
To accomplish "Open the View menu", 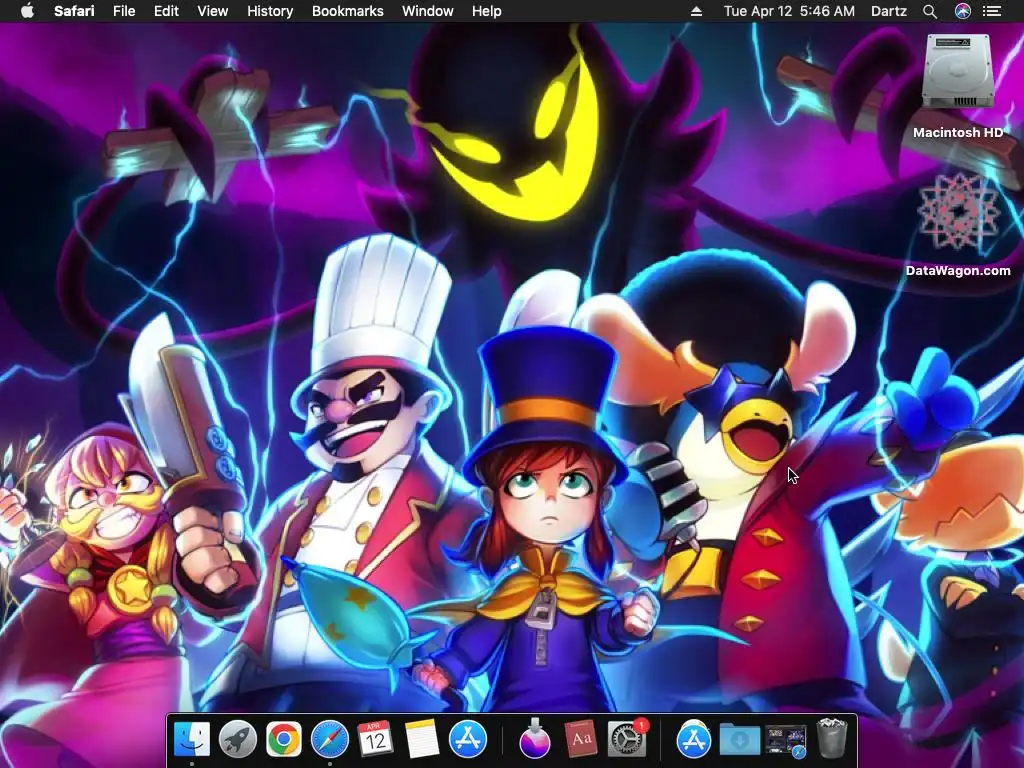I will [x=212, y=11].
